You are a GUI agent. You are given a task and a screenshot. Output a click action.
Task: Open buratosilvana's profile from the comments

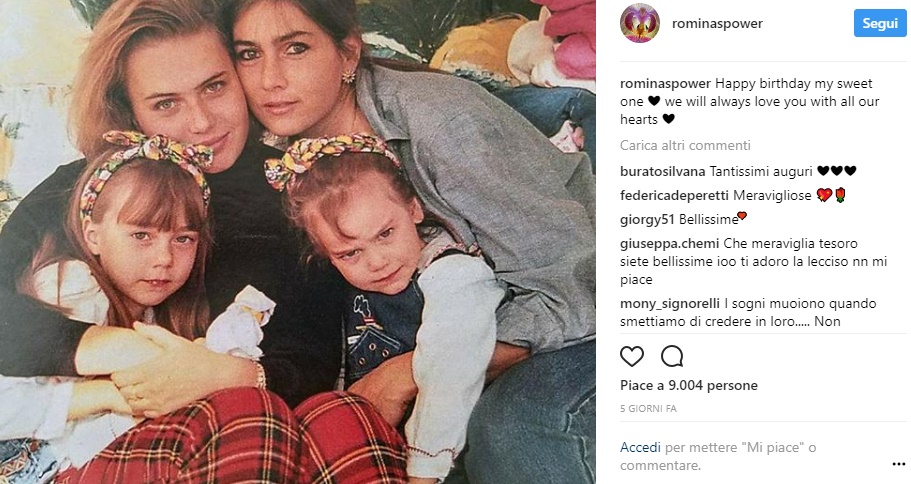click(x=662, y=171)
